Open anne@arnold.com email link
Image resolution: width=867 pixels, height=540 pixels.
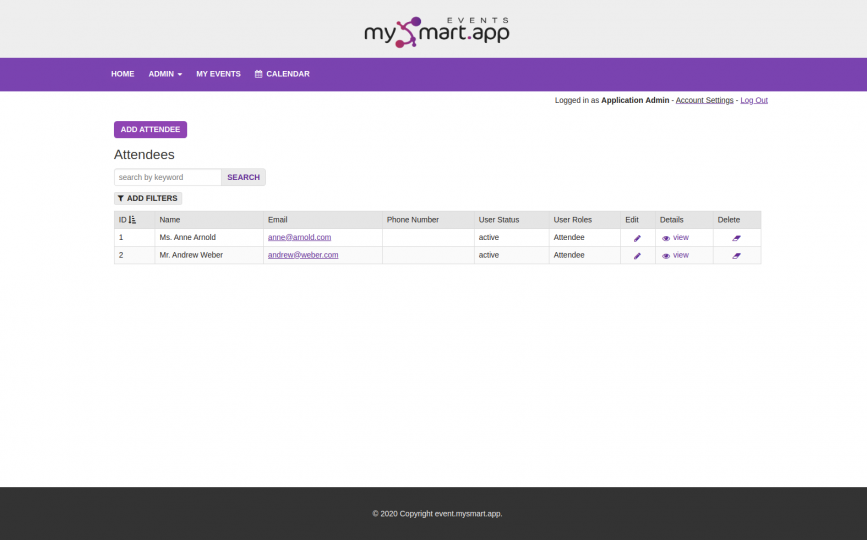299,237
